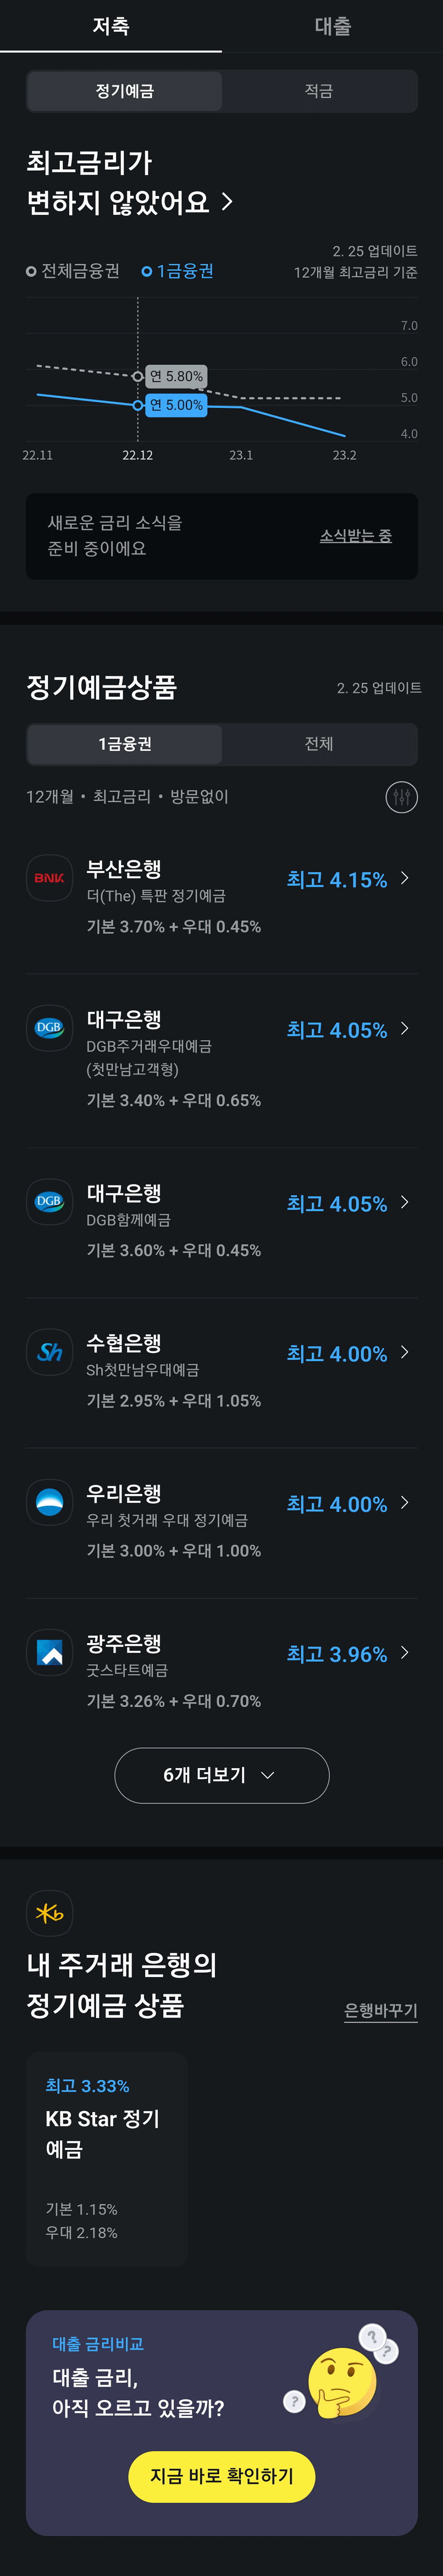Tap the Suhyup Bank Sh logo

point(49,1352)
